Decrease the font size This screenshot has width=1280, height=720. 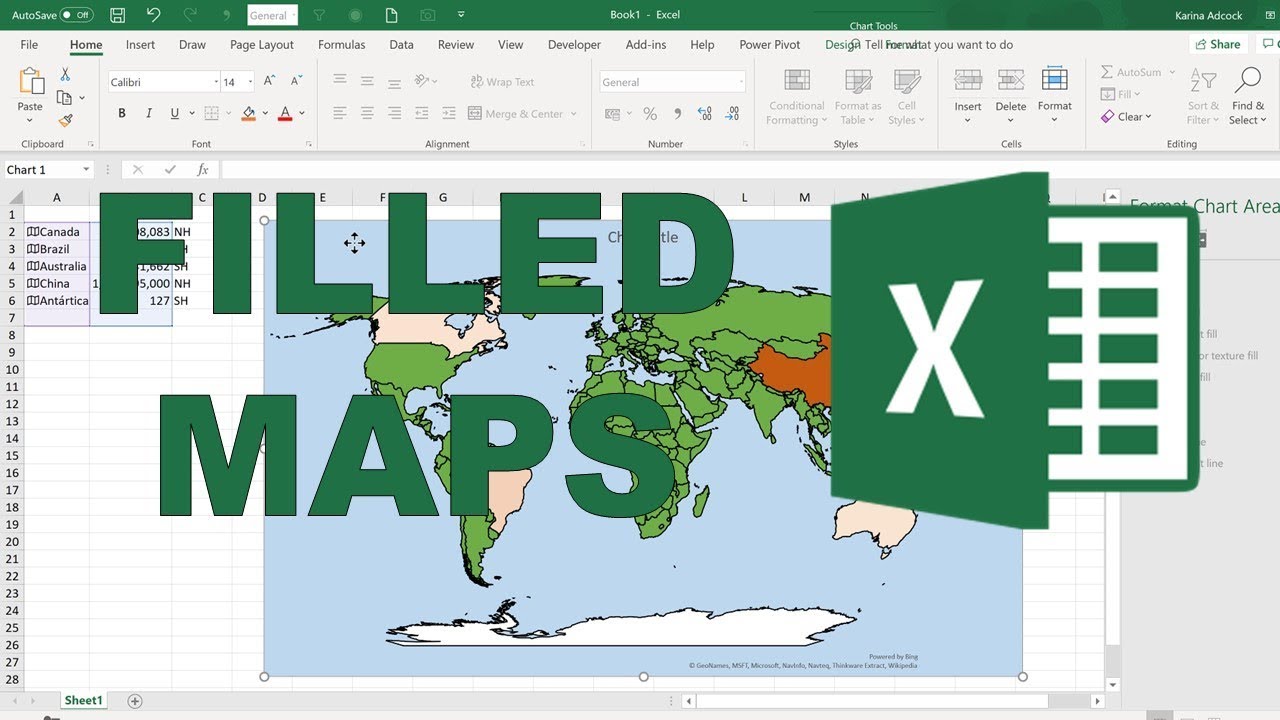296,82
